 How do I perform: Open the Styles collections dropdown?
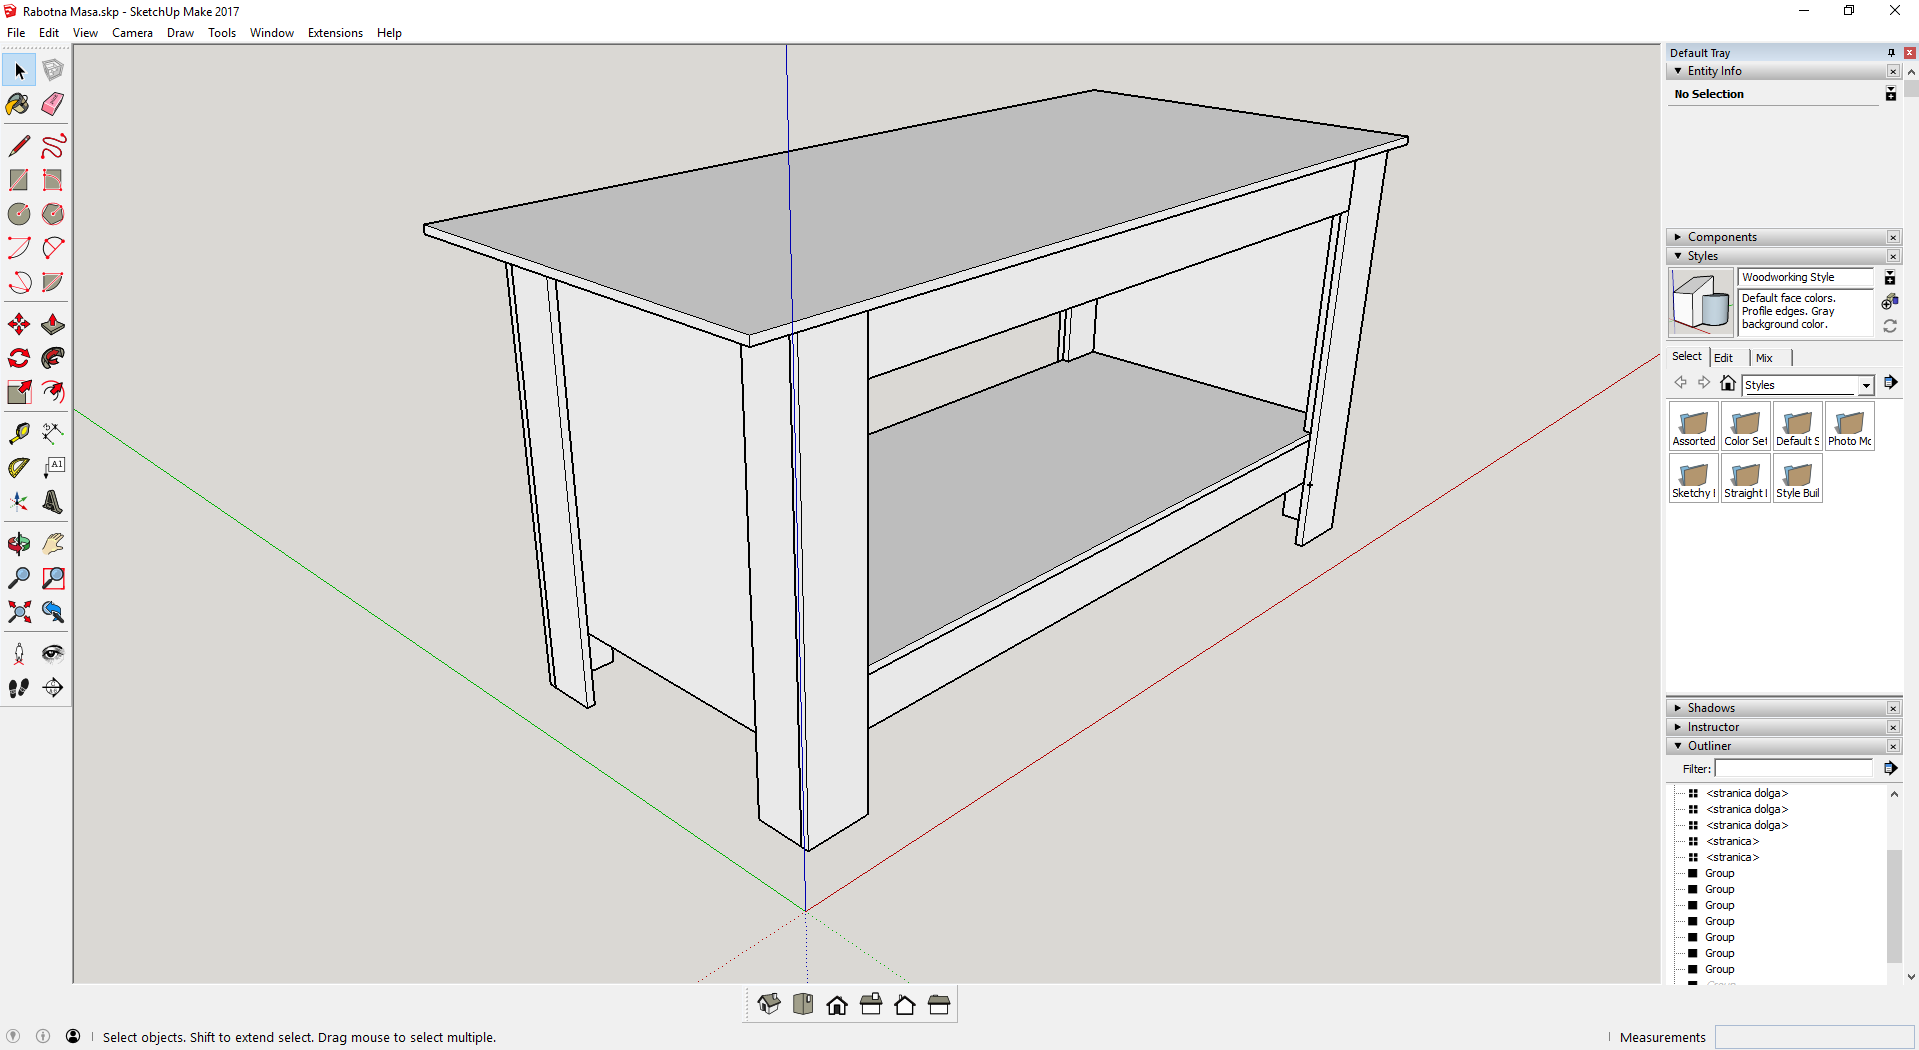tap(1866, 385)
